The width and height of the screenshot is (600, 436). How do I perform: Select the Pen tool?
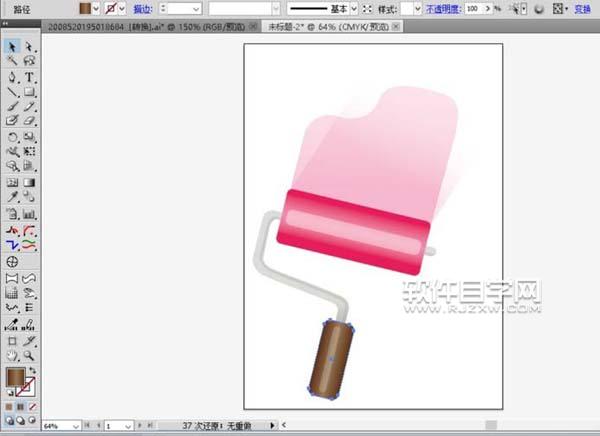point(12,77)
